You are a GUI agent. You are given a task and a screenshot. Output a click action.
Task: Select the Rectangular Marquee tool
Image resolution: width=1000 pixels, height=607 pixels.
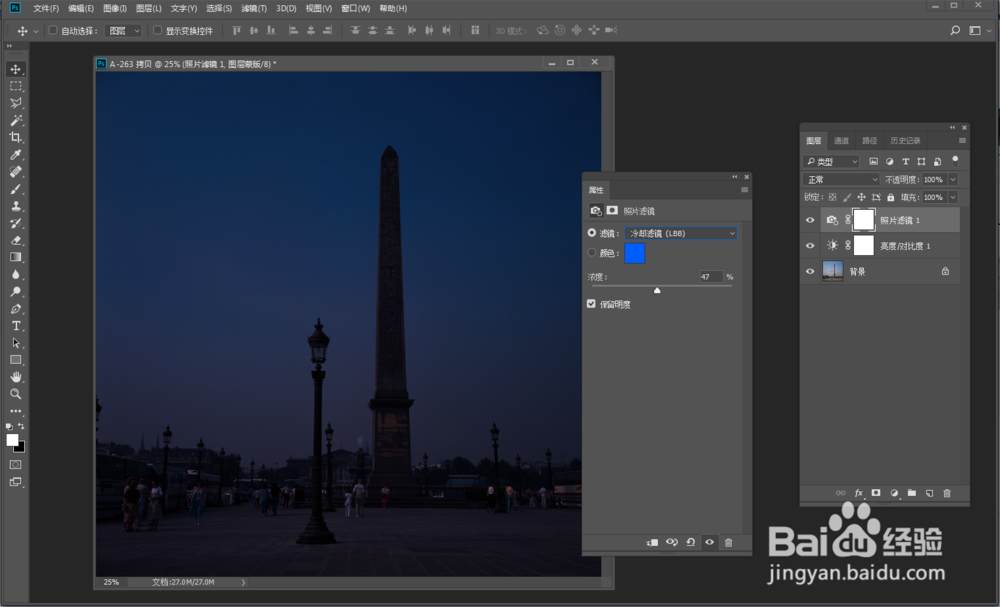(16, 86)
